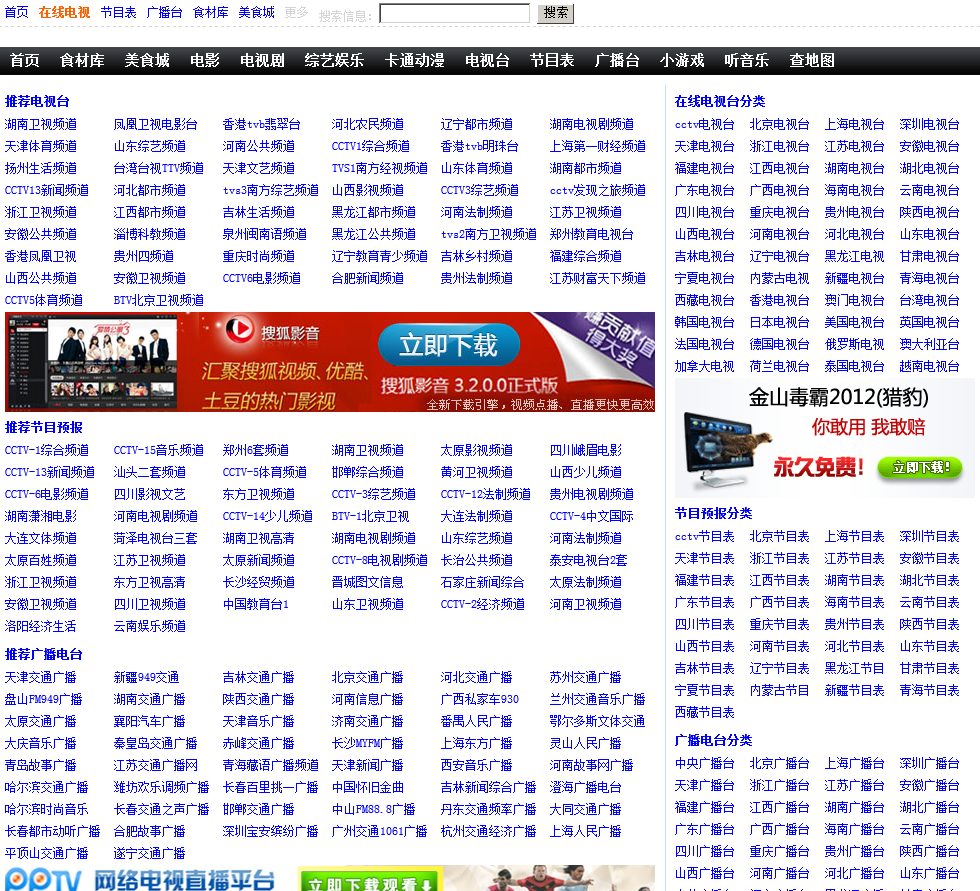Open the 北京电视台 category link
The width and height of the screenshot is (980, 891).
point(779,124)
